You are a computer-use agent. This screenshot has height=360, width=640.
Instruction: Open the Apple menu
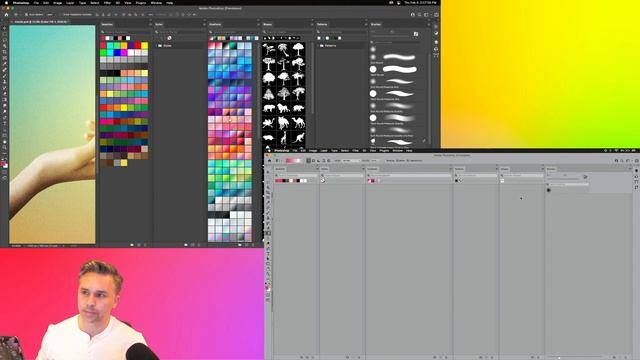pyautogui.click(x=6, y=3)
